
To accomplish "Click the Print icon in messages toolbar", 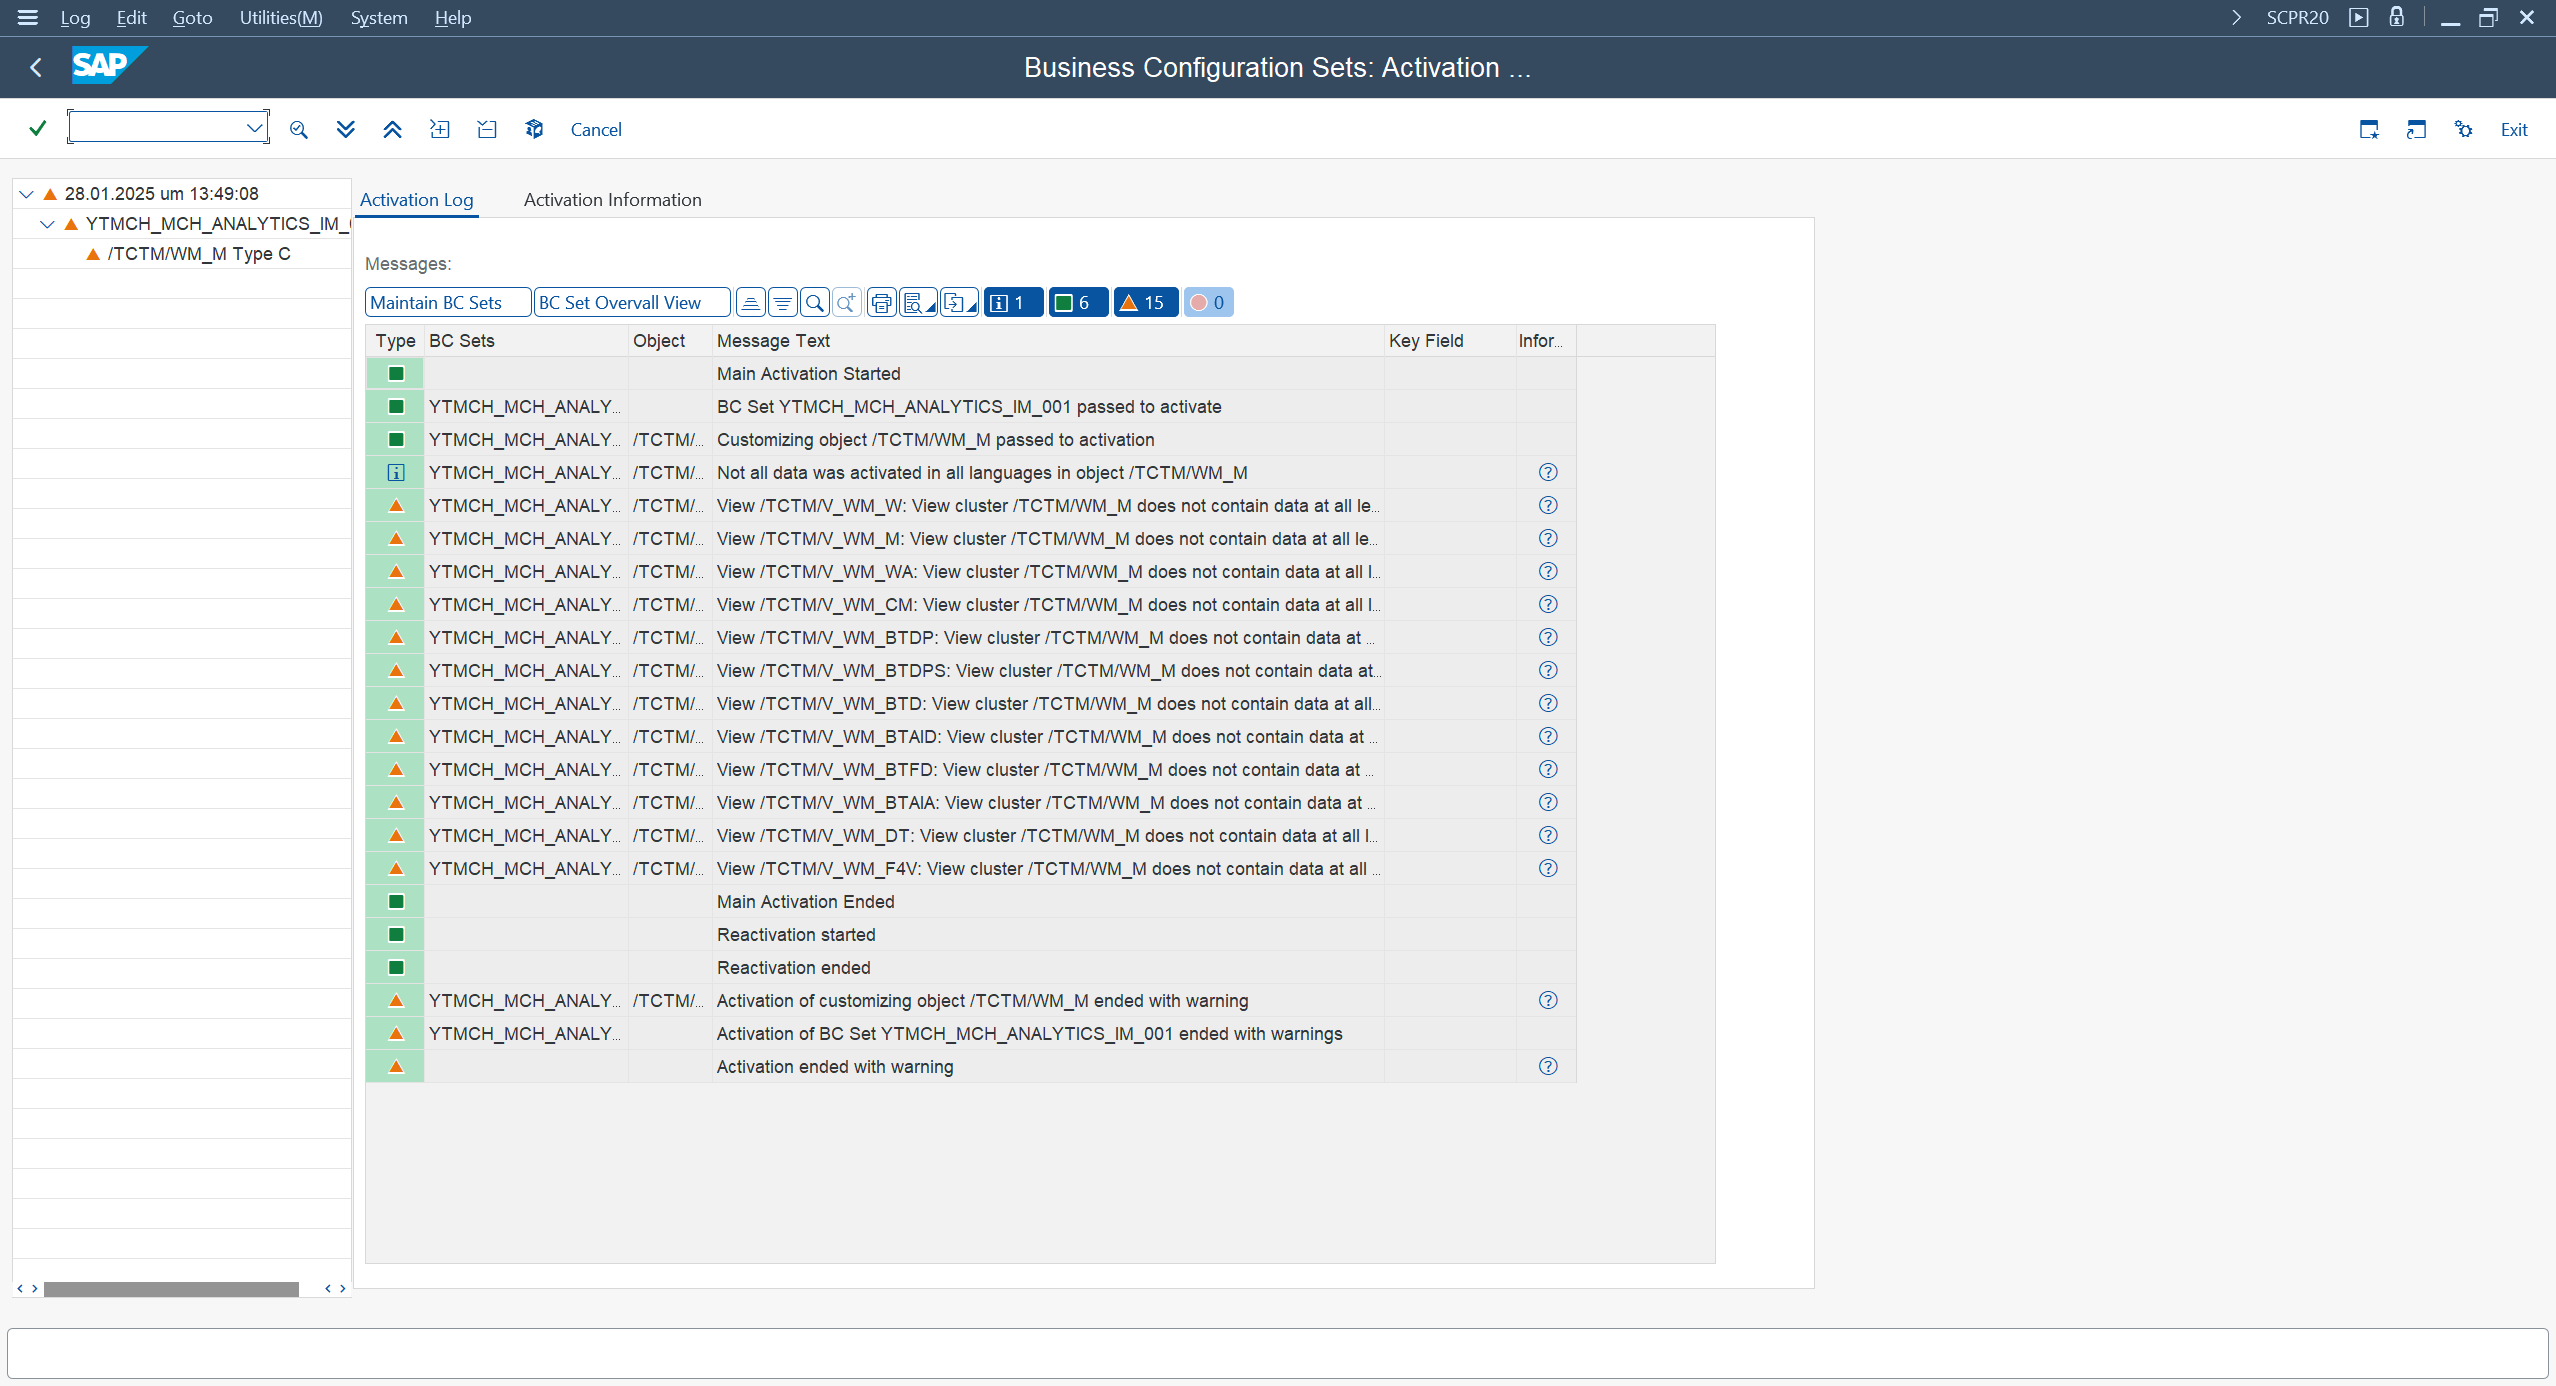I will tap(881, 303).
